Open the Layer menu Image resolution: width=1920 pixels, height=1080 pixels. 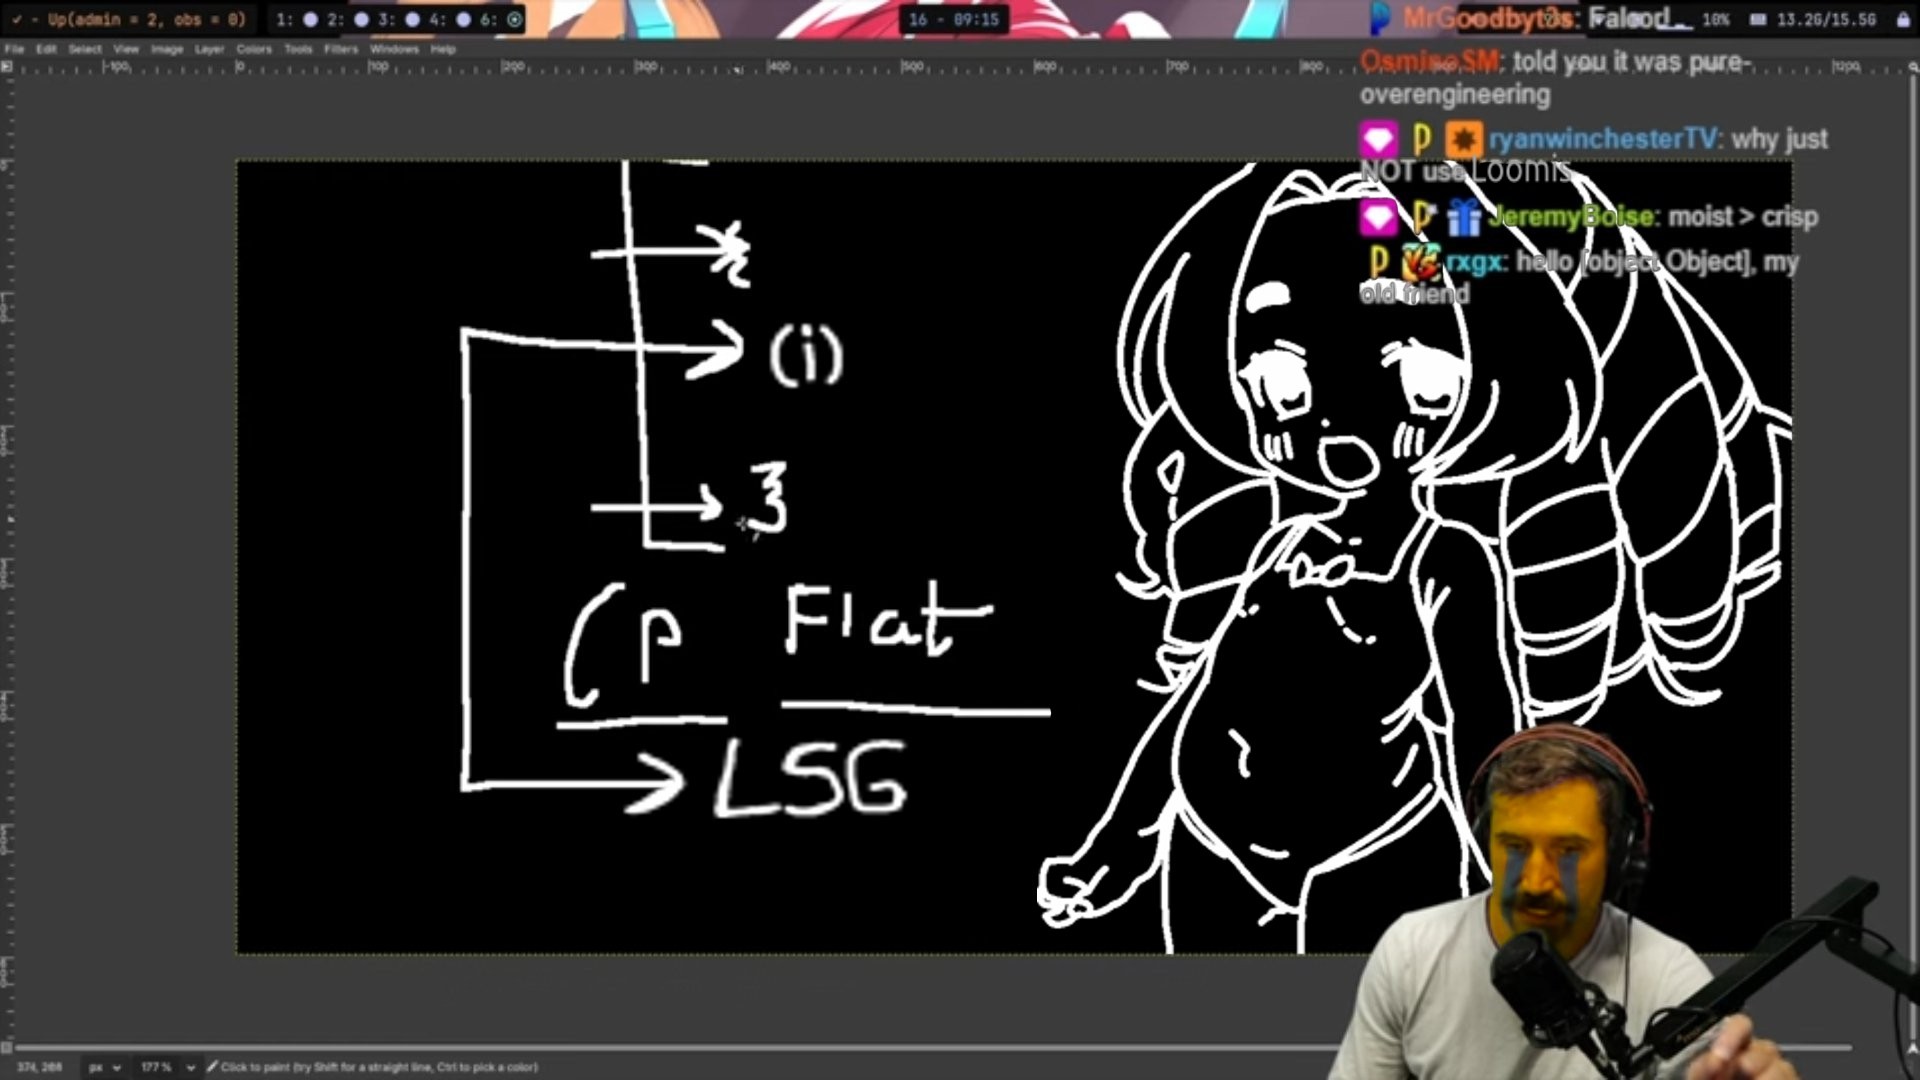point(209,49)
